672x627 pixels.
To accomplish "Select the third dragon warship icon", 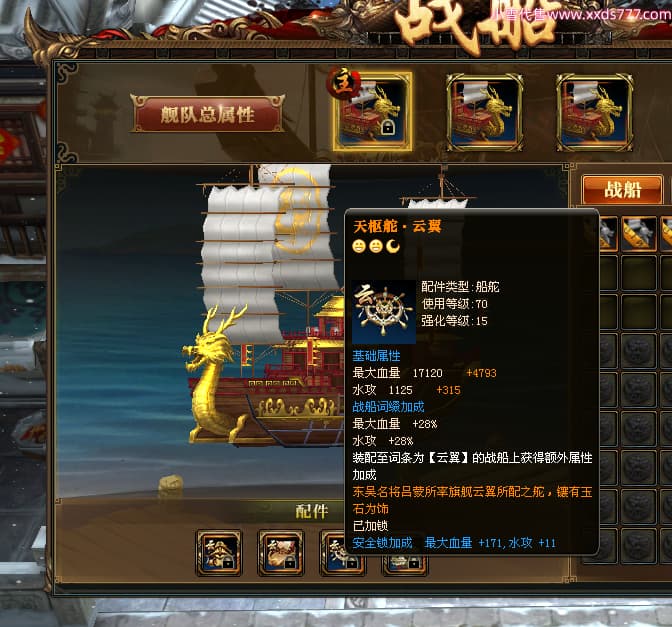I will click(594, 112).
